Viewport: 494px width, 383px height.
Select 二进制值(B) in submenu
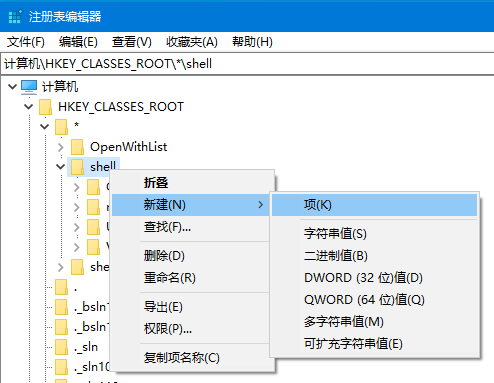point(374,256)
